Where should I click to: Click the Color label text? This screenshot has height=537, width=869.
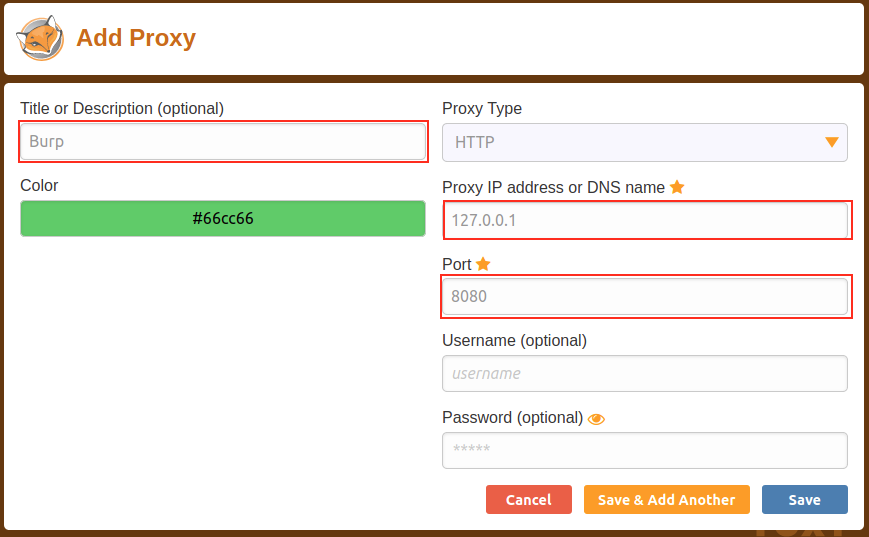coord(39,185)
